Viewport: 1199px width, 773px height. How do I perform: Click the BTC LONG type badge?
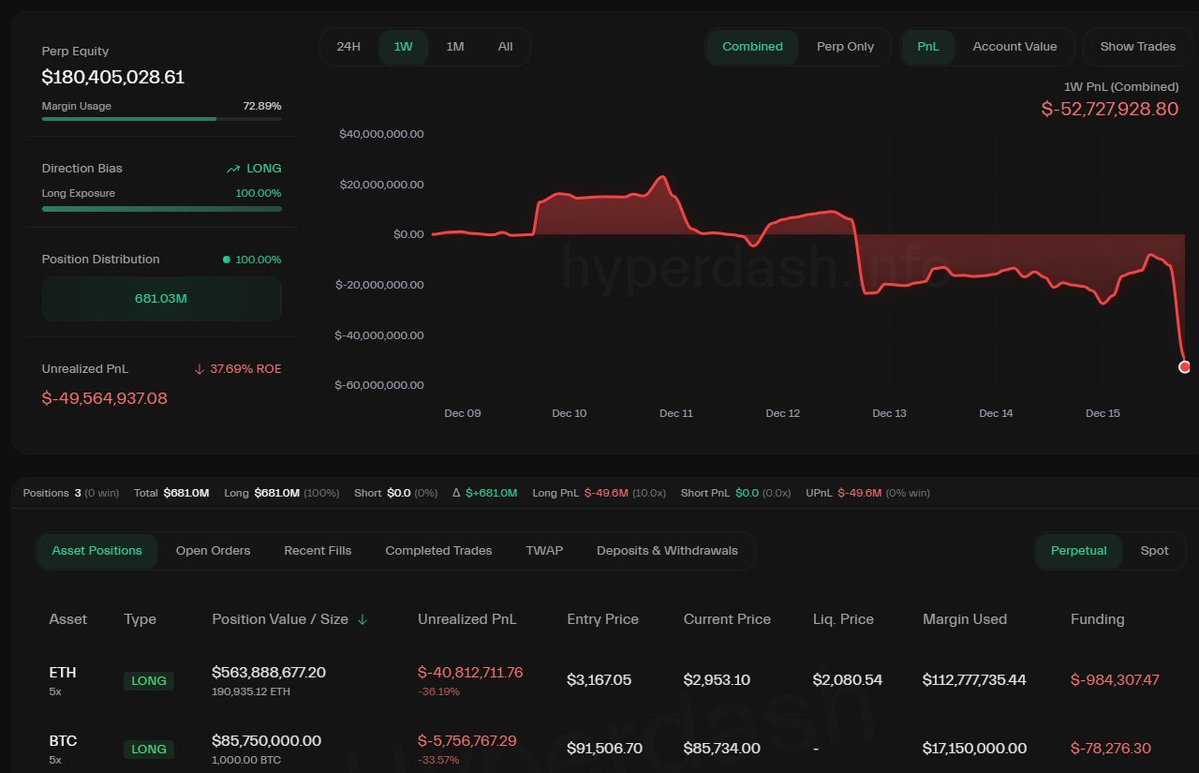[149, 749]
